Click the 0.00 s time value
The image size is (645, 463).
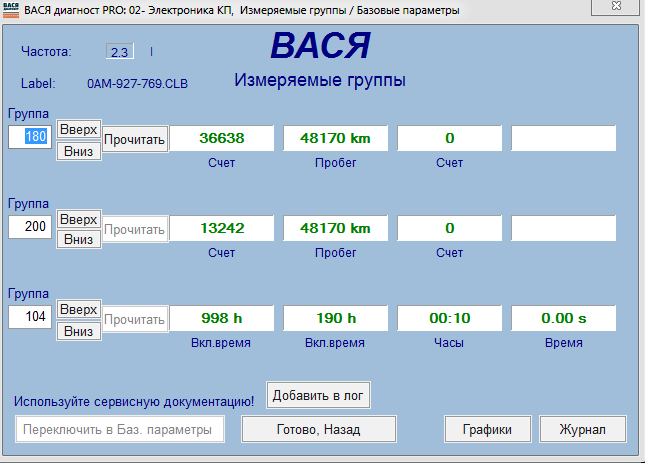pyautogui.click(x=564, y=318)
